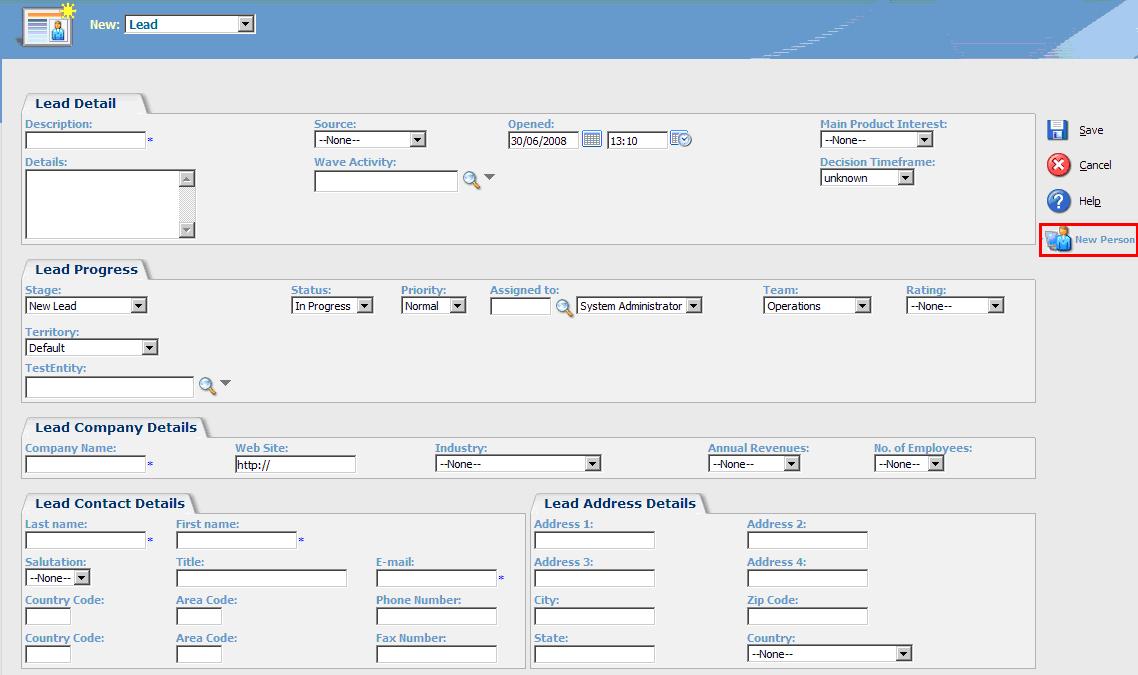Open the Status dropdown showing In Progress
Image resolution: width=1138 pixels, height=675 pixels.
(x=332, y=306)
